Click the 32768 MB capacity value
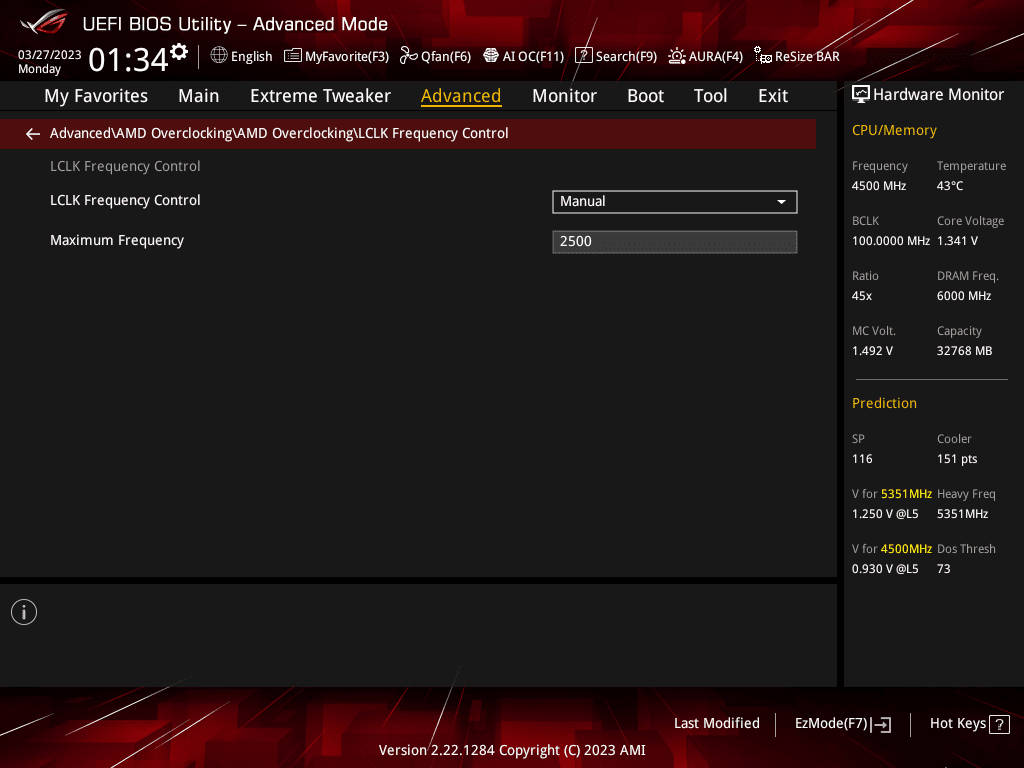The height and width of the screenshot is (768, 1024). (x=965, y=351)
